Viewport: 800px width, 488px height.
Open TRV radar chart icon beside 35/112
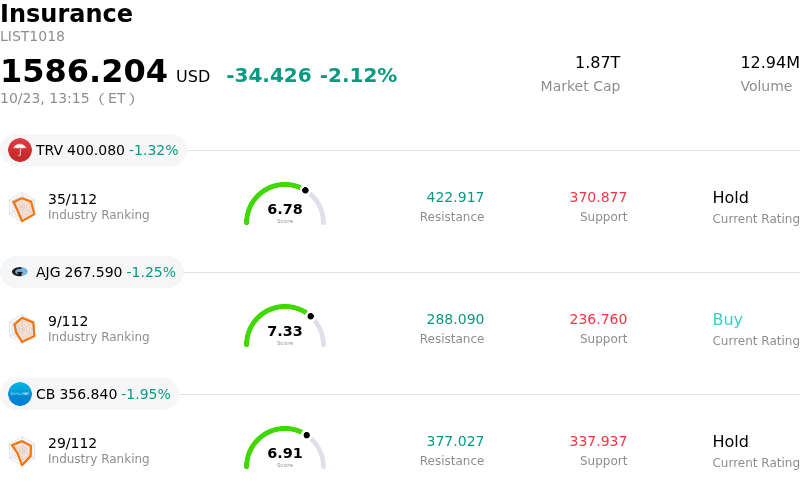pos(22,207)
